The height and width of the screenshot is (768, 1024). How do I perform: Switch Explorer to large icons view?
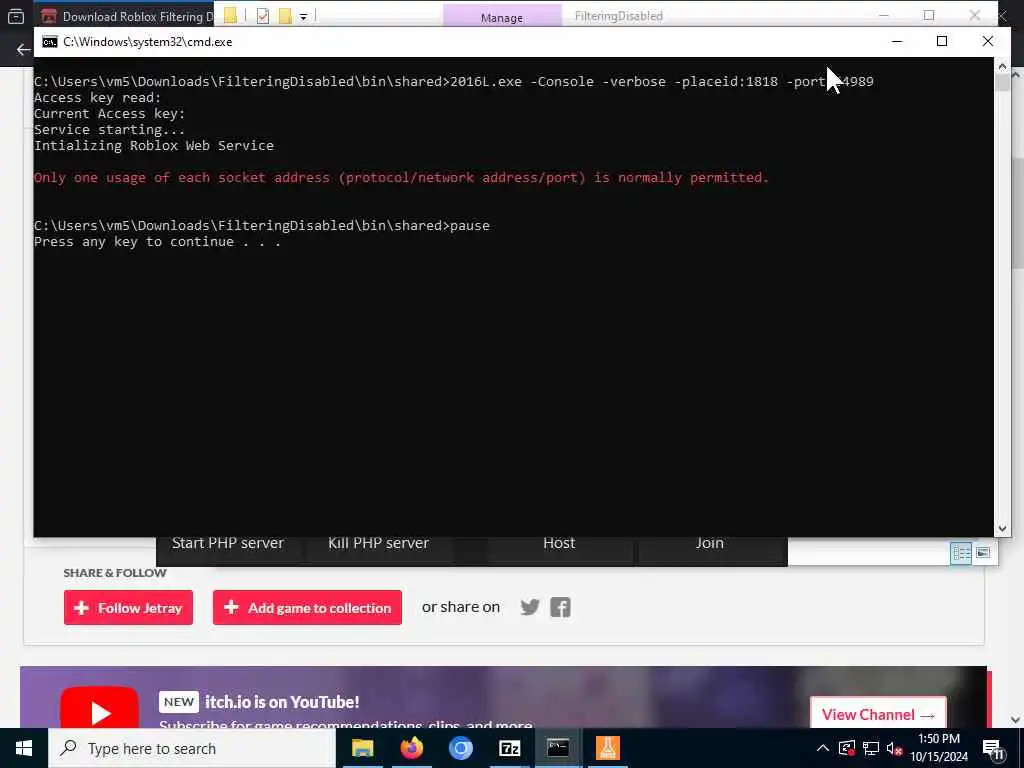983,553
